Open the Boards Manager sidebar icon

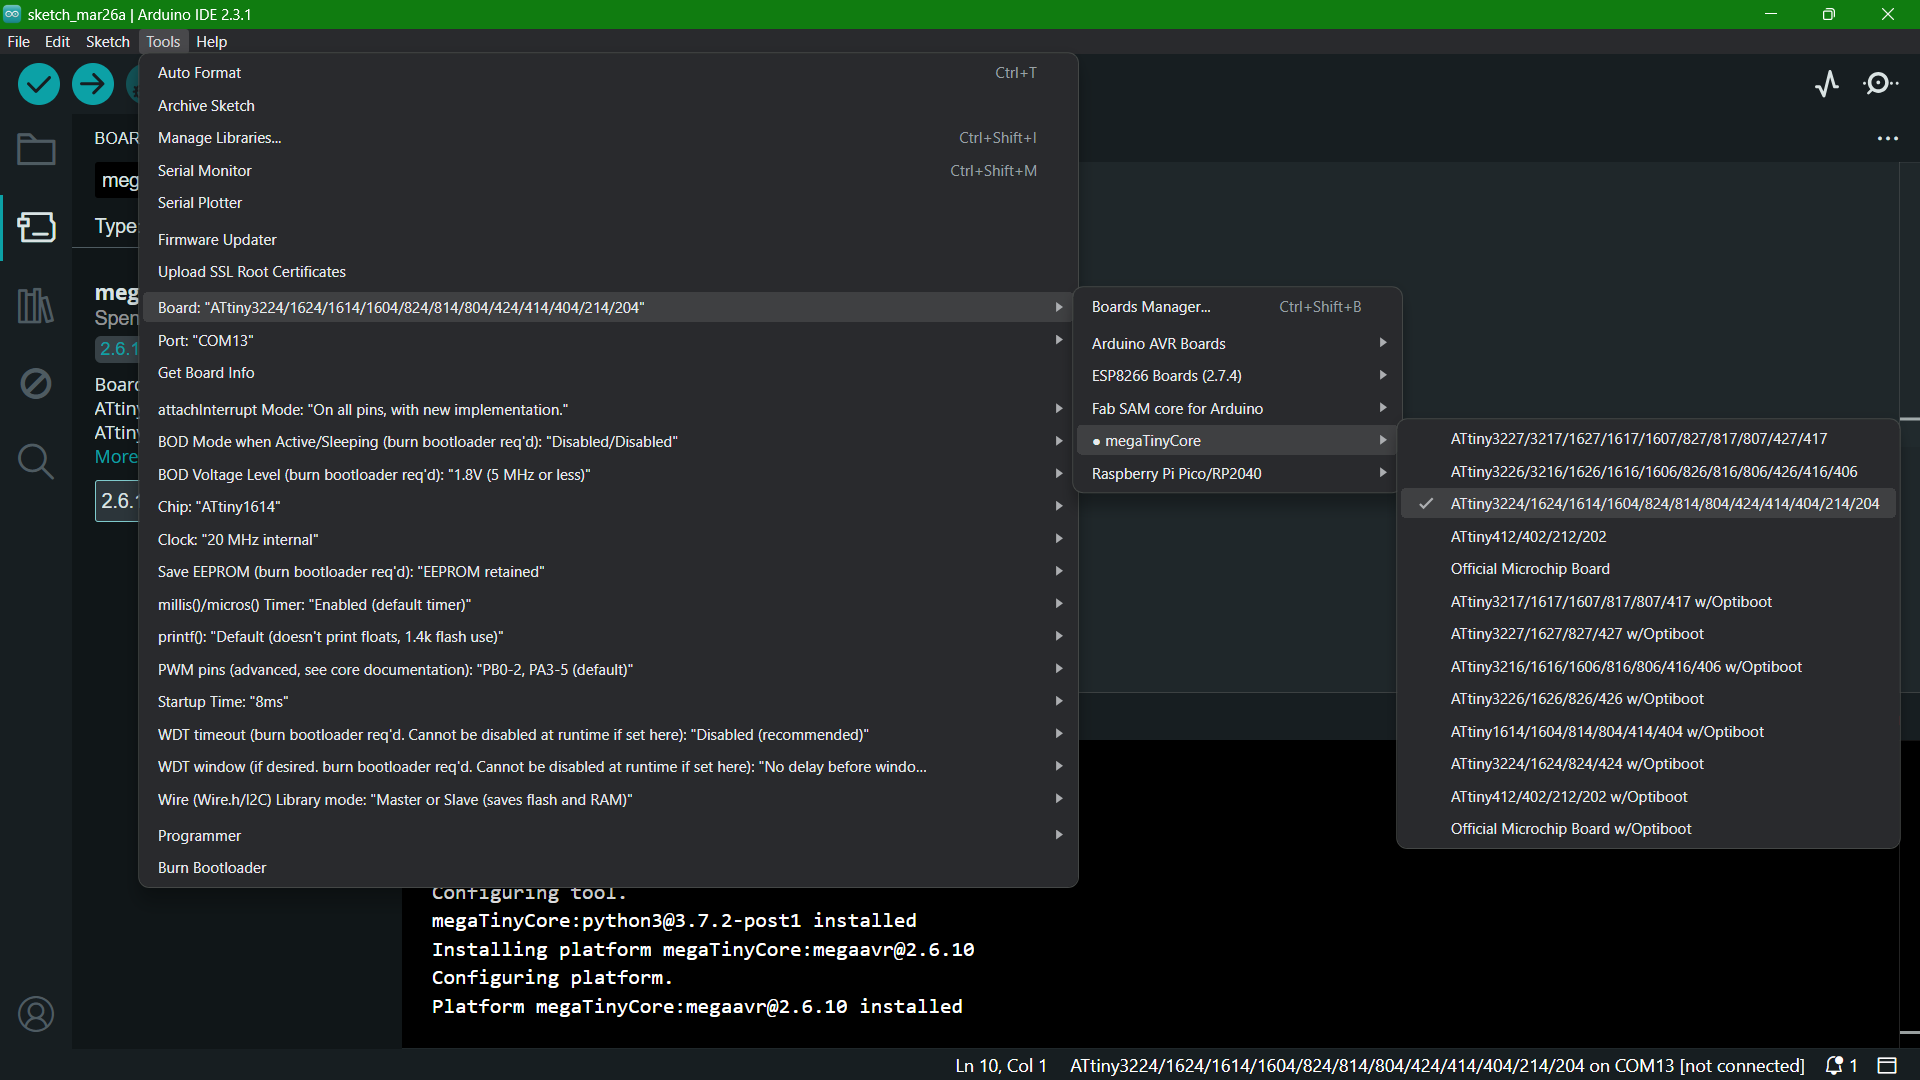coord(36,227)
